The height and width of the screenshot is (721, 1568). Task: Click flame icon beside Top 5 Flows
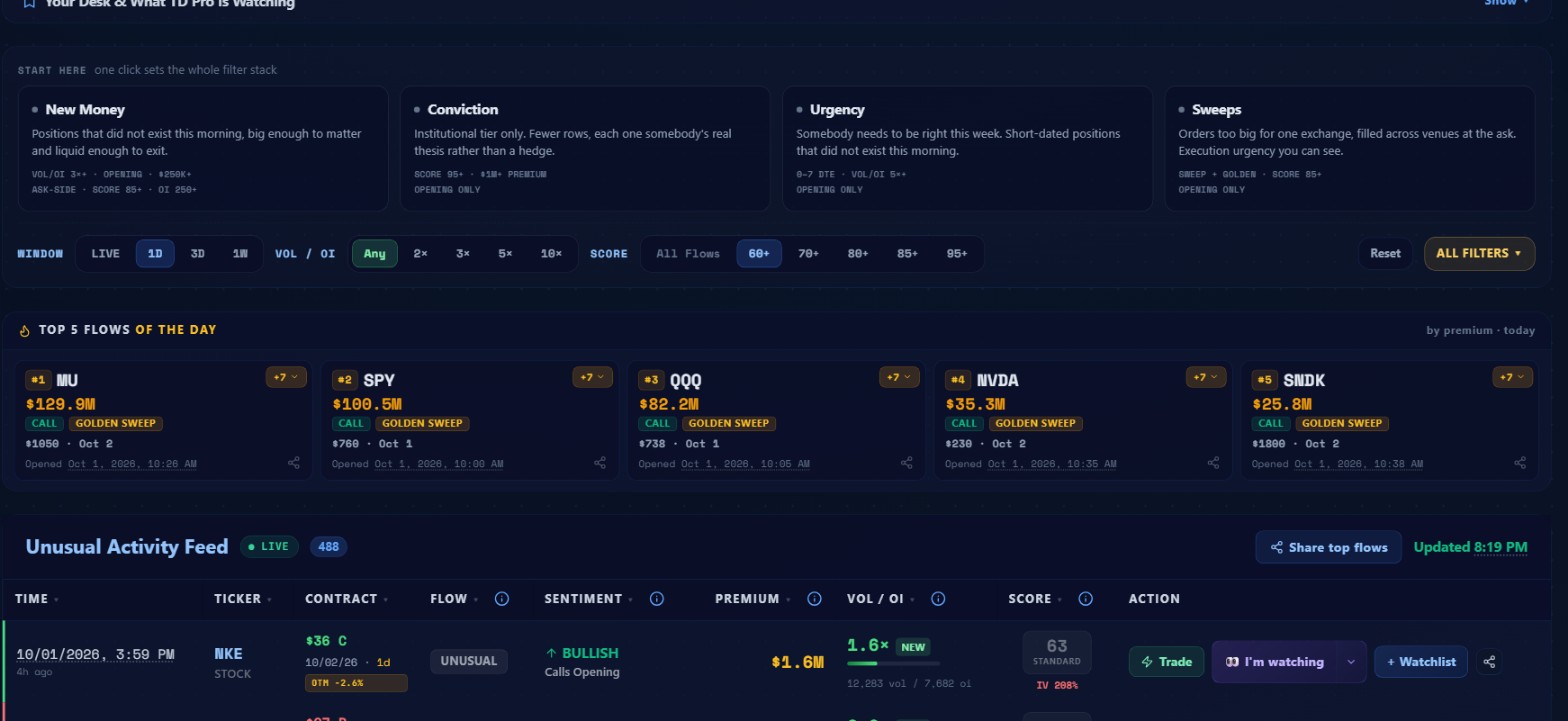click(25, 331)
